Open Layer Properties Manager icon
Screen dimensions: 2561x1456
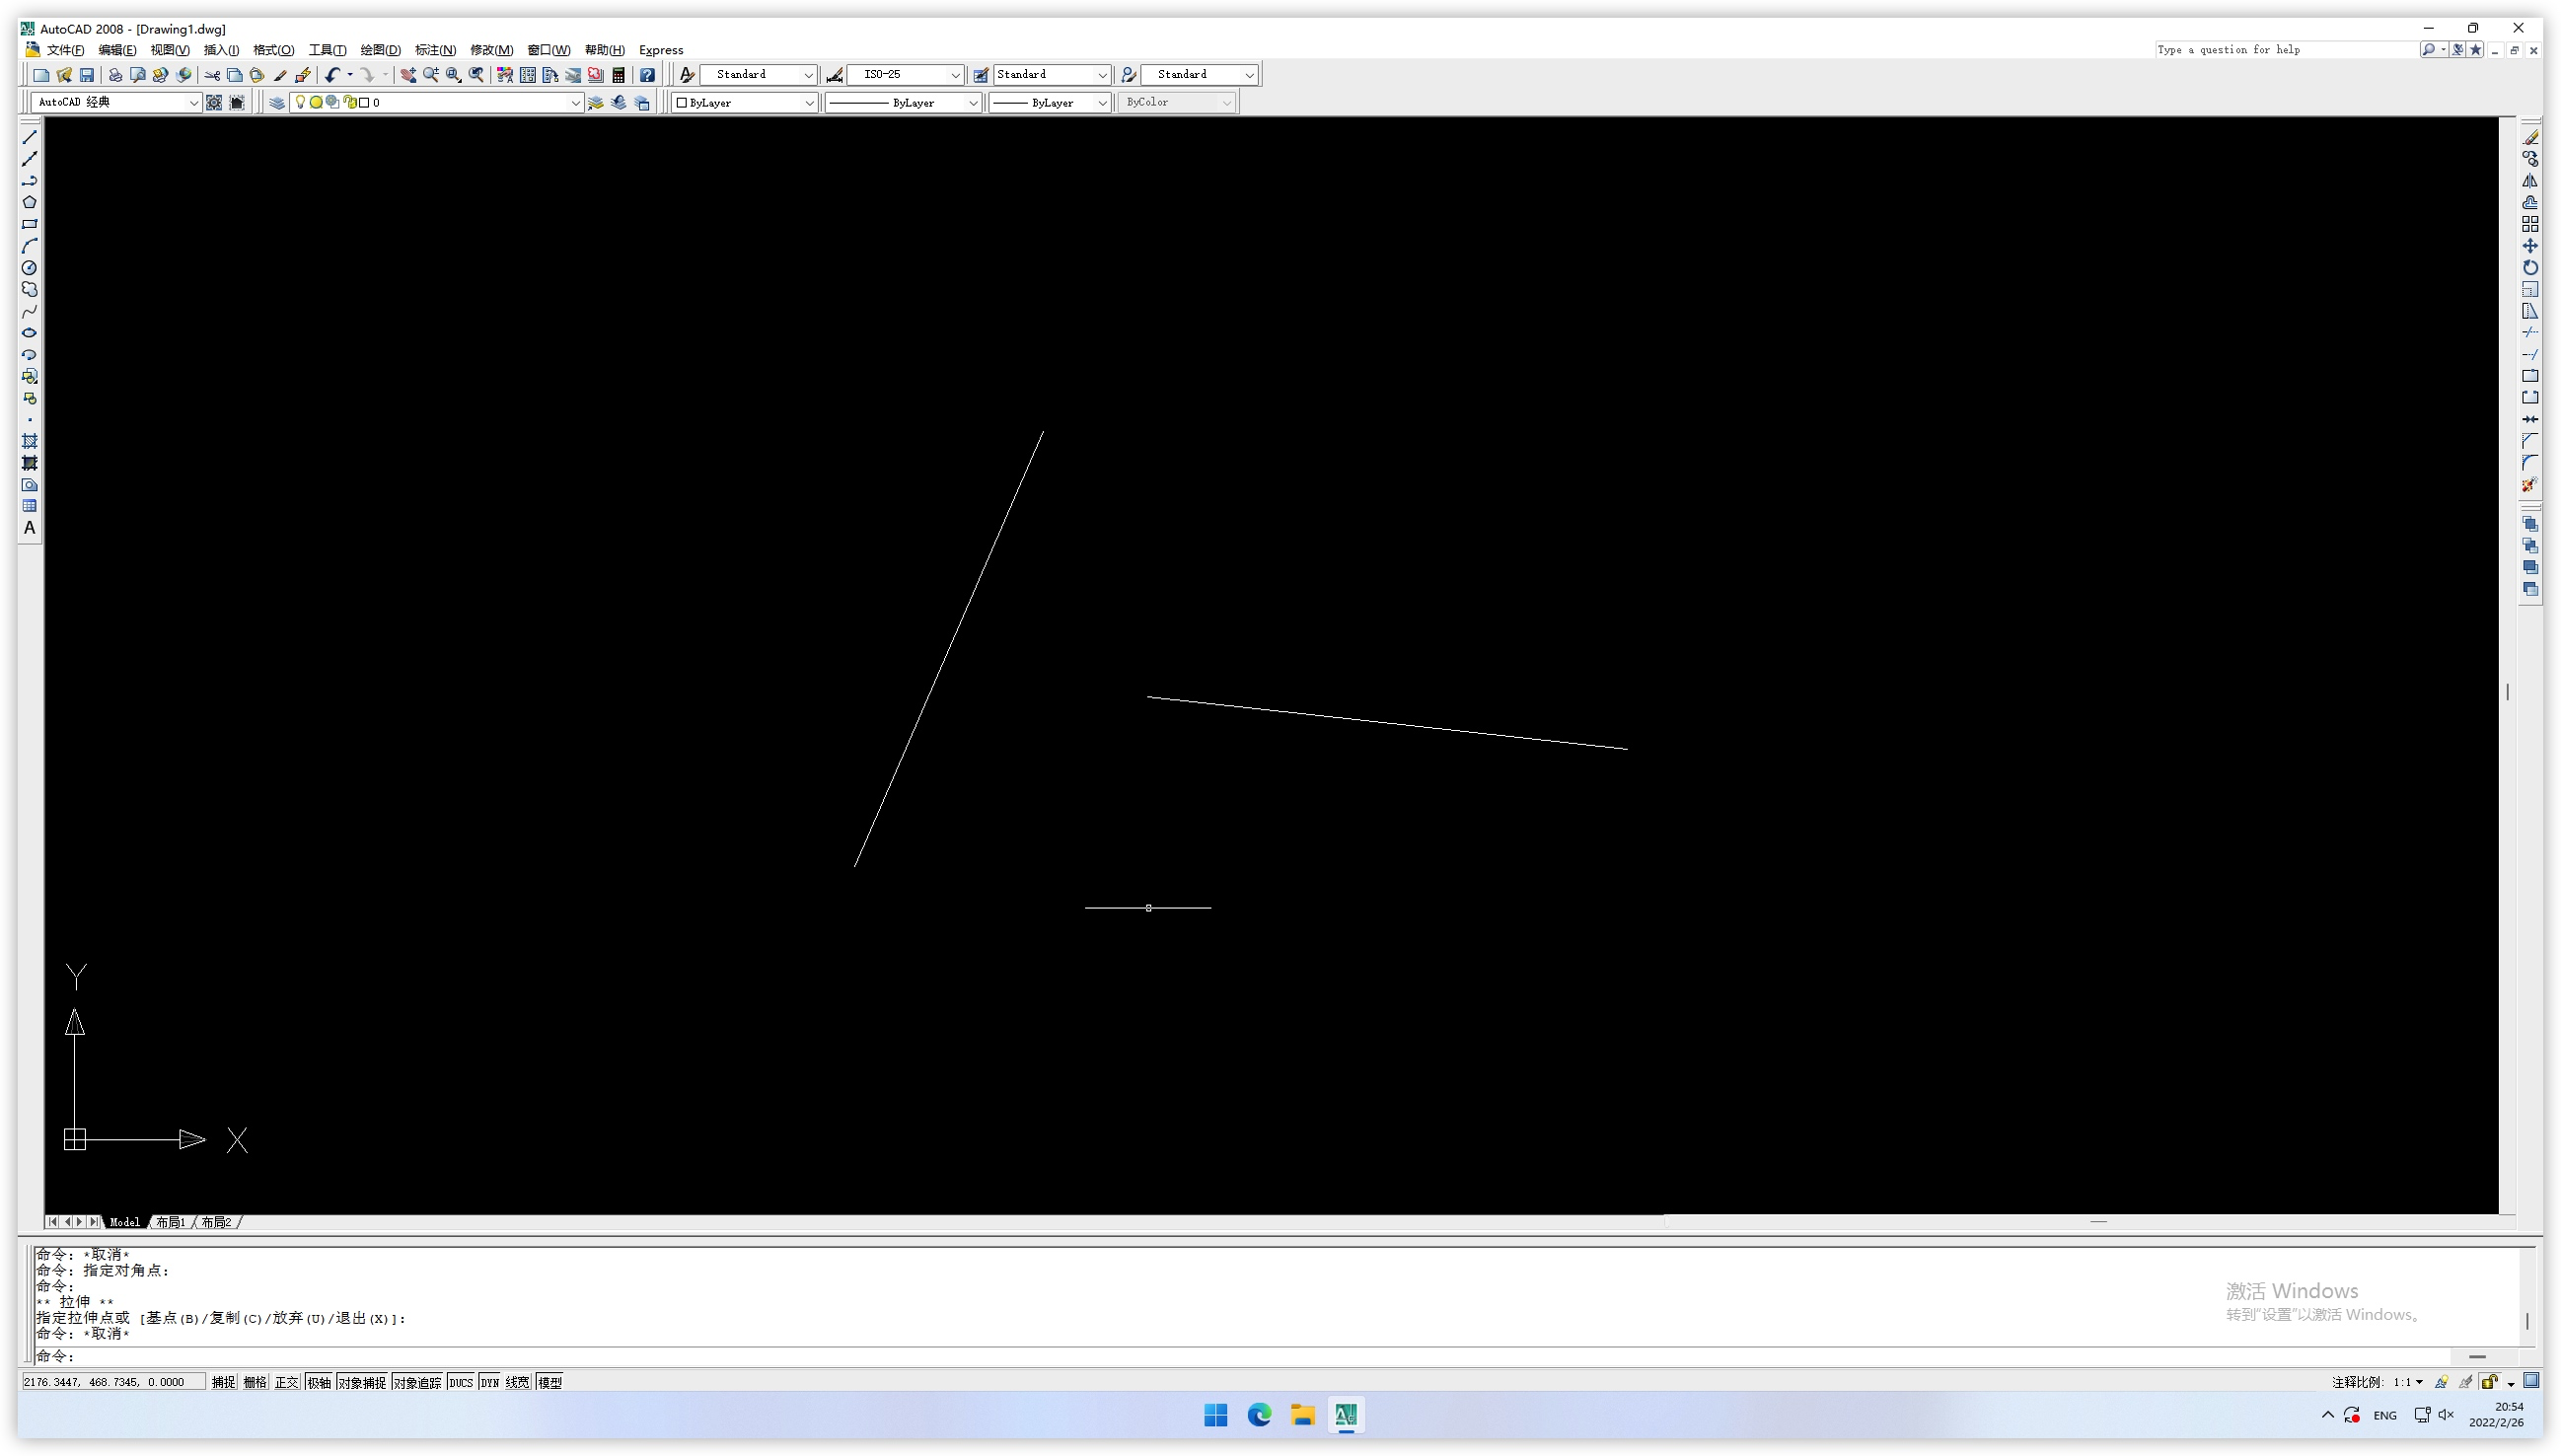[277, 103]
